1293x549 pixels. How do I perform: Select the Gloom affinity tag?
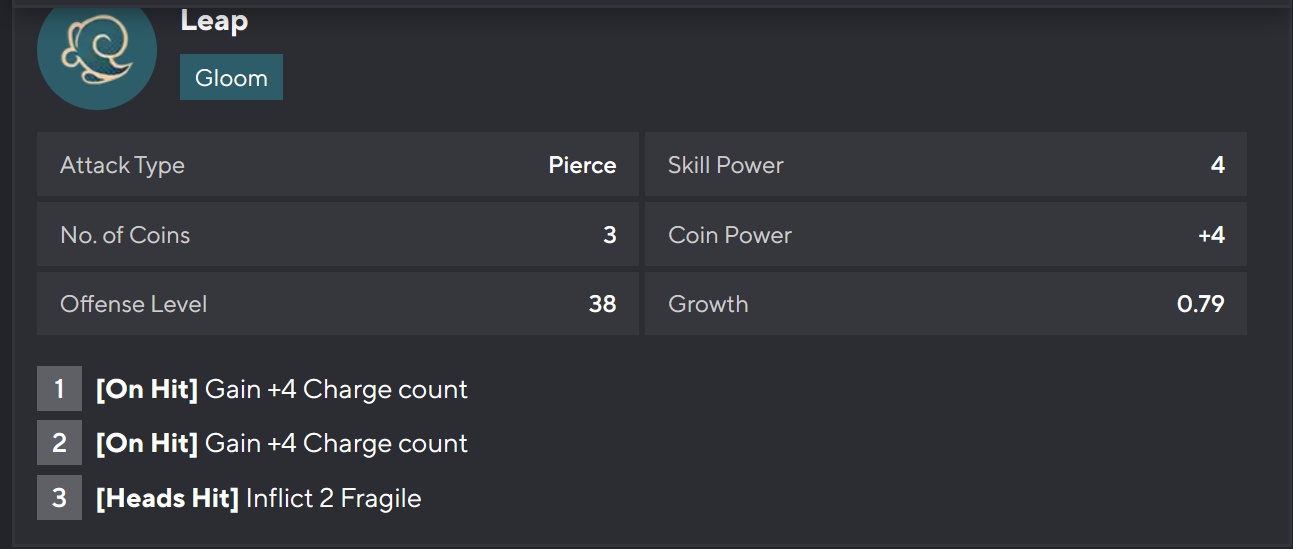click(x=231, y=78)
